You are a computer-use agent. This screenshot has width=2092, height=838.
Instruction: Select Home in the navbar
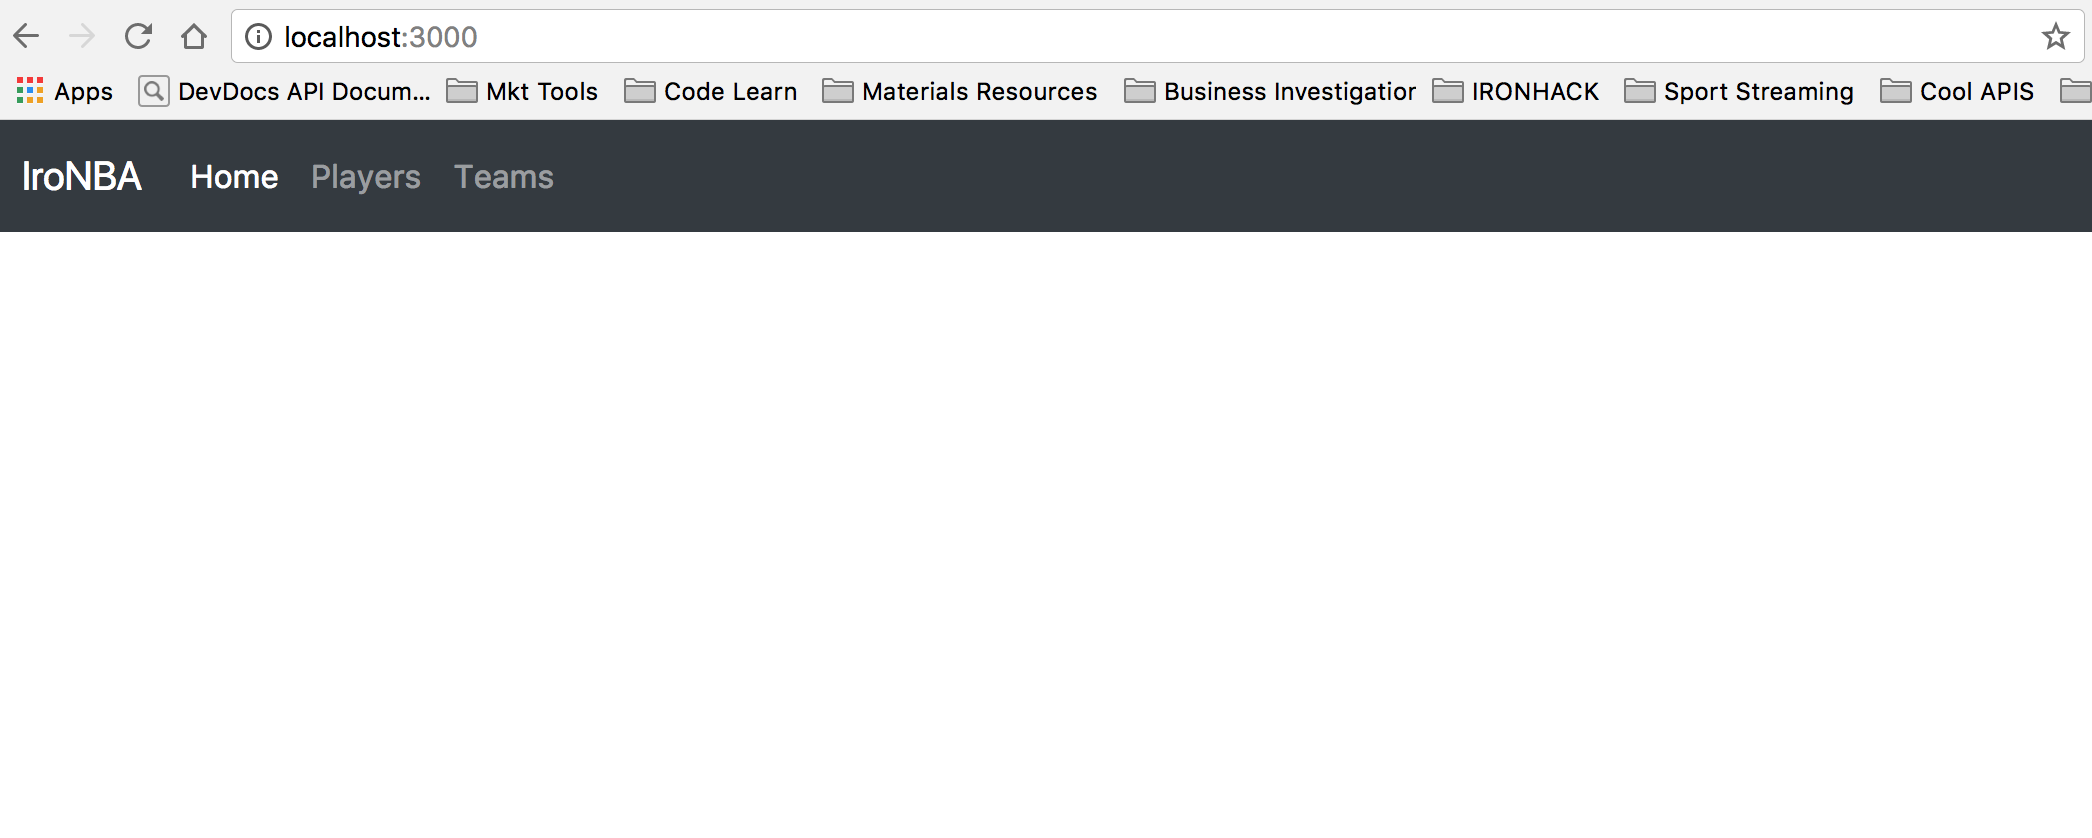[234, 177]
